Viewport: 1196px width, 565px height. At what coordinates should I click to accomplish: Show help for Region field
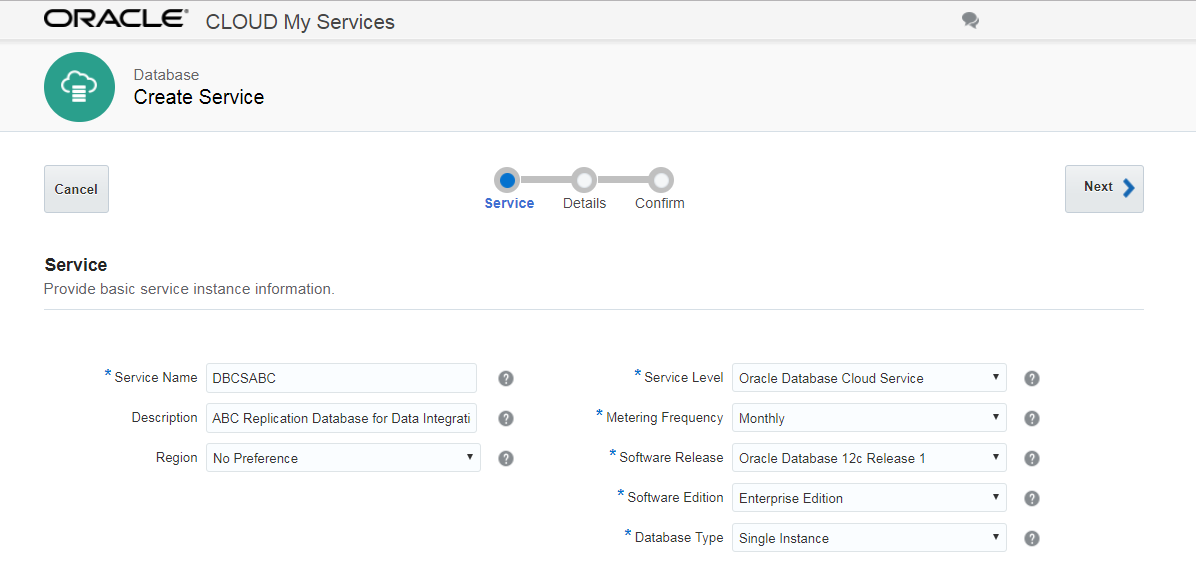click(506, 458)
